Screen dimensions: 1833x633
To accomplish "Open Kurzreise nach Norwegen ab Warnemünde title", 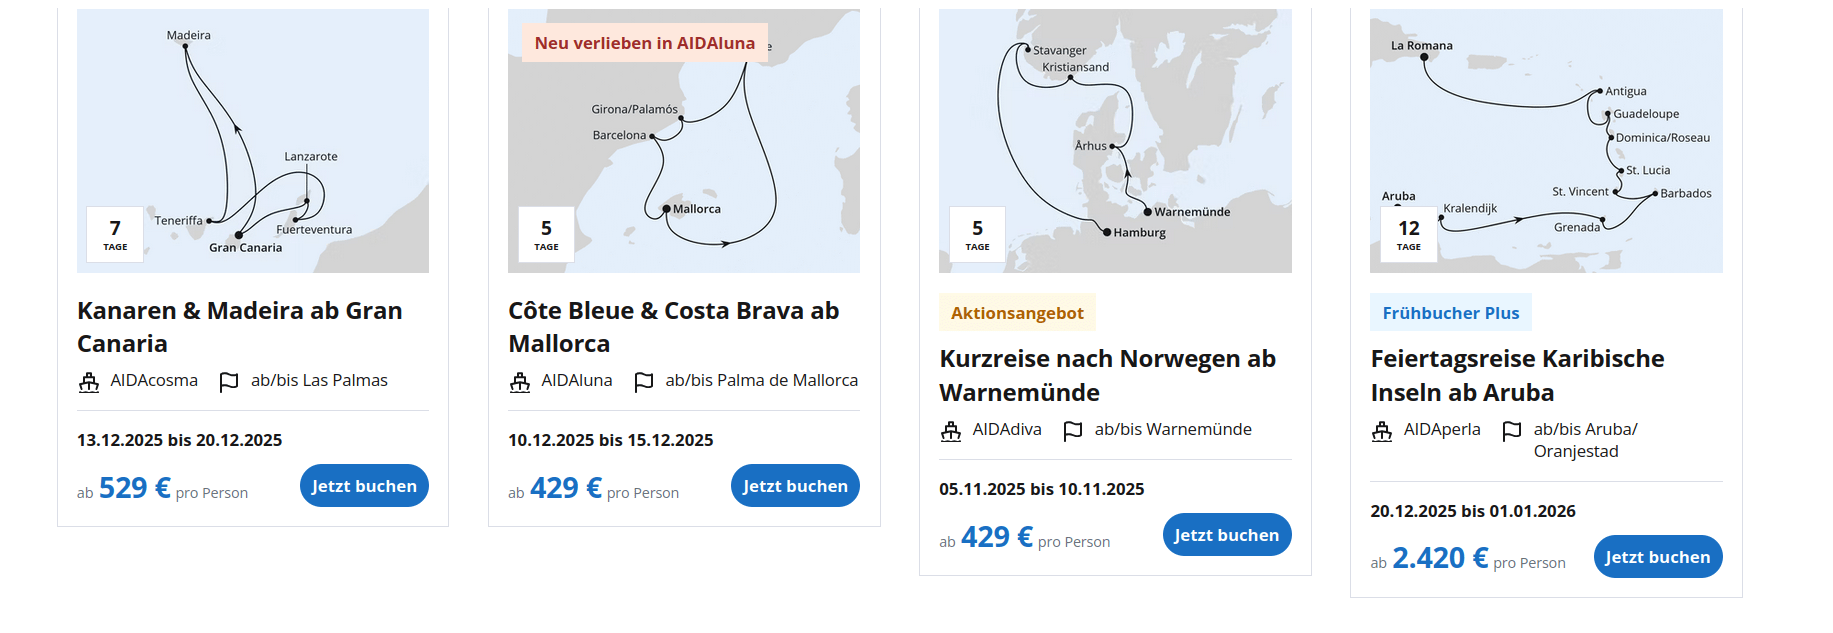I will tap(1107, 375).
